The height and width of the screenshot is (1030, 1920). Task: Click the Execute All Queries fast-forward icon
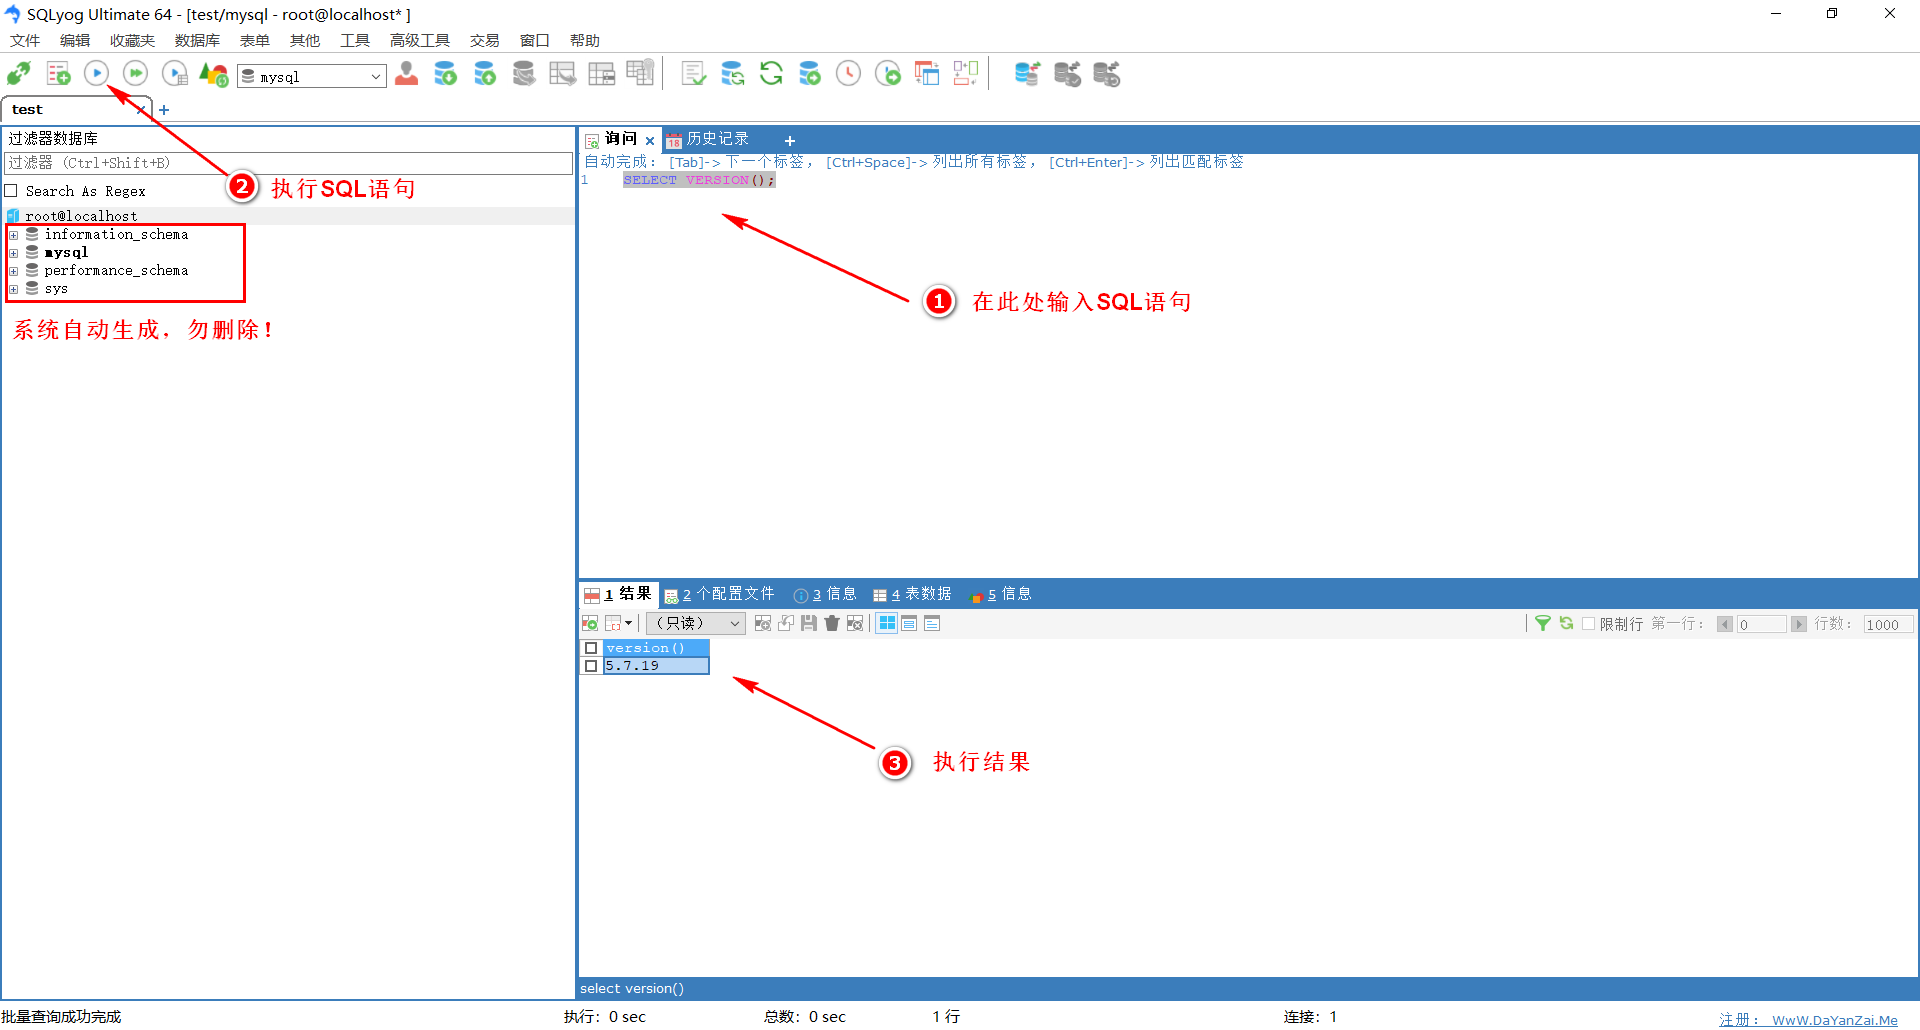[135, 73]
